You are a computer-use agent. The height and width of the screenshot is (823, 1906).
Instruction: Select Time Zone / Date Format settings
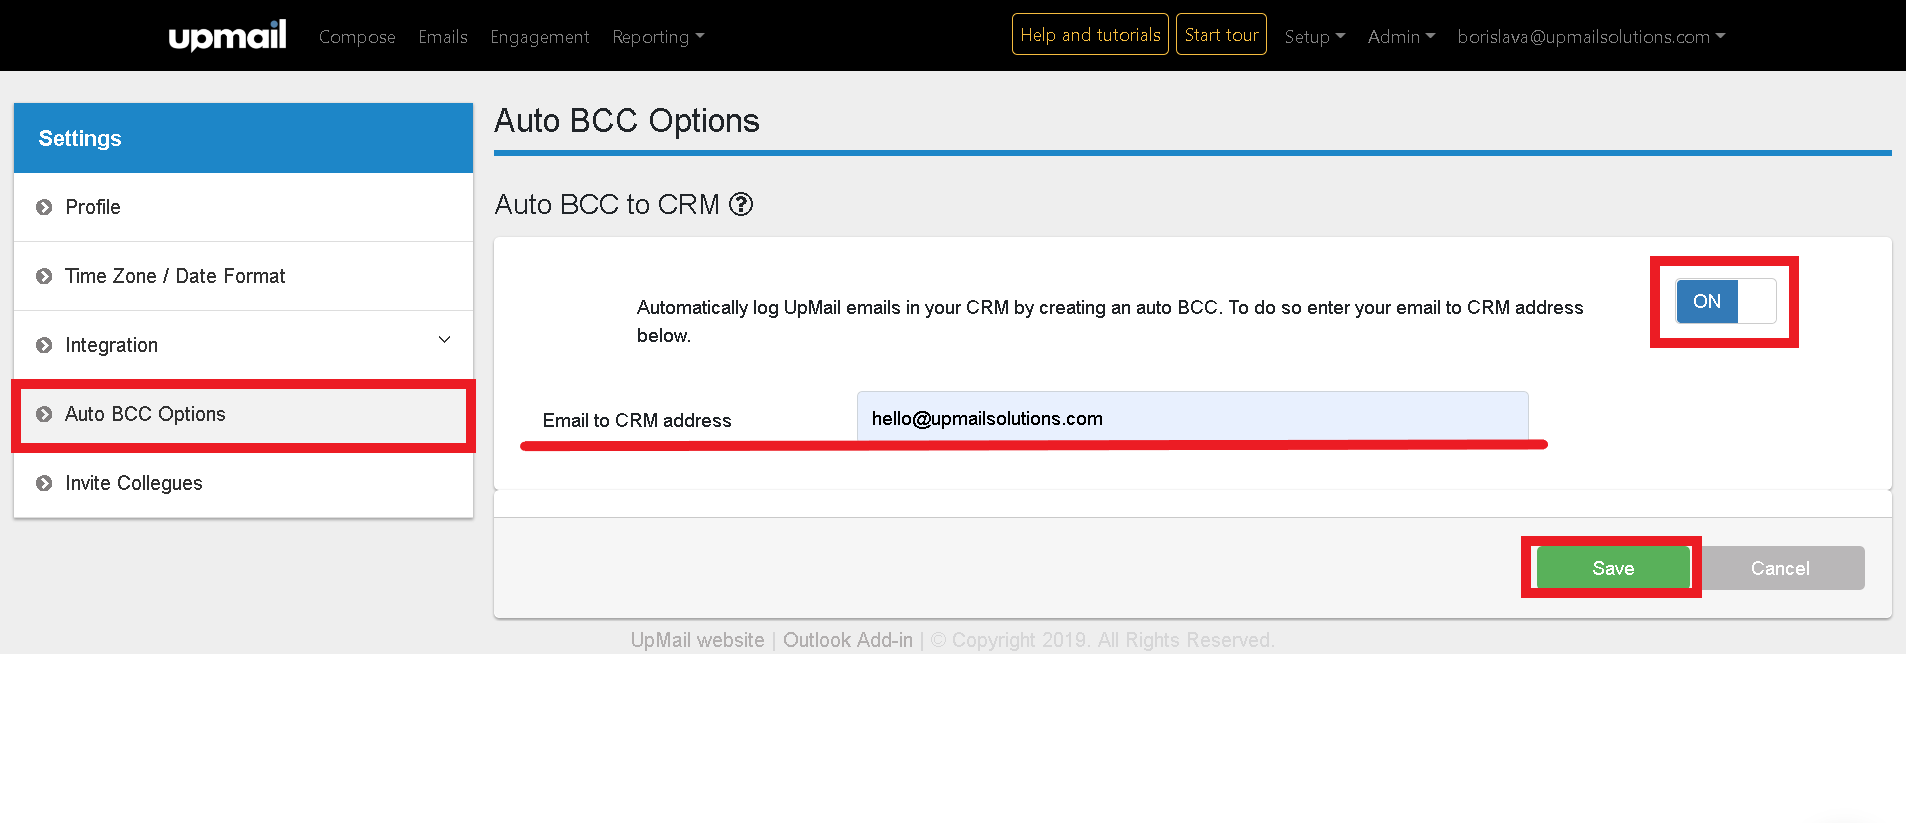[x=243, y=276]
